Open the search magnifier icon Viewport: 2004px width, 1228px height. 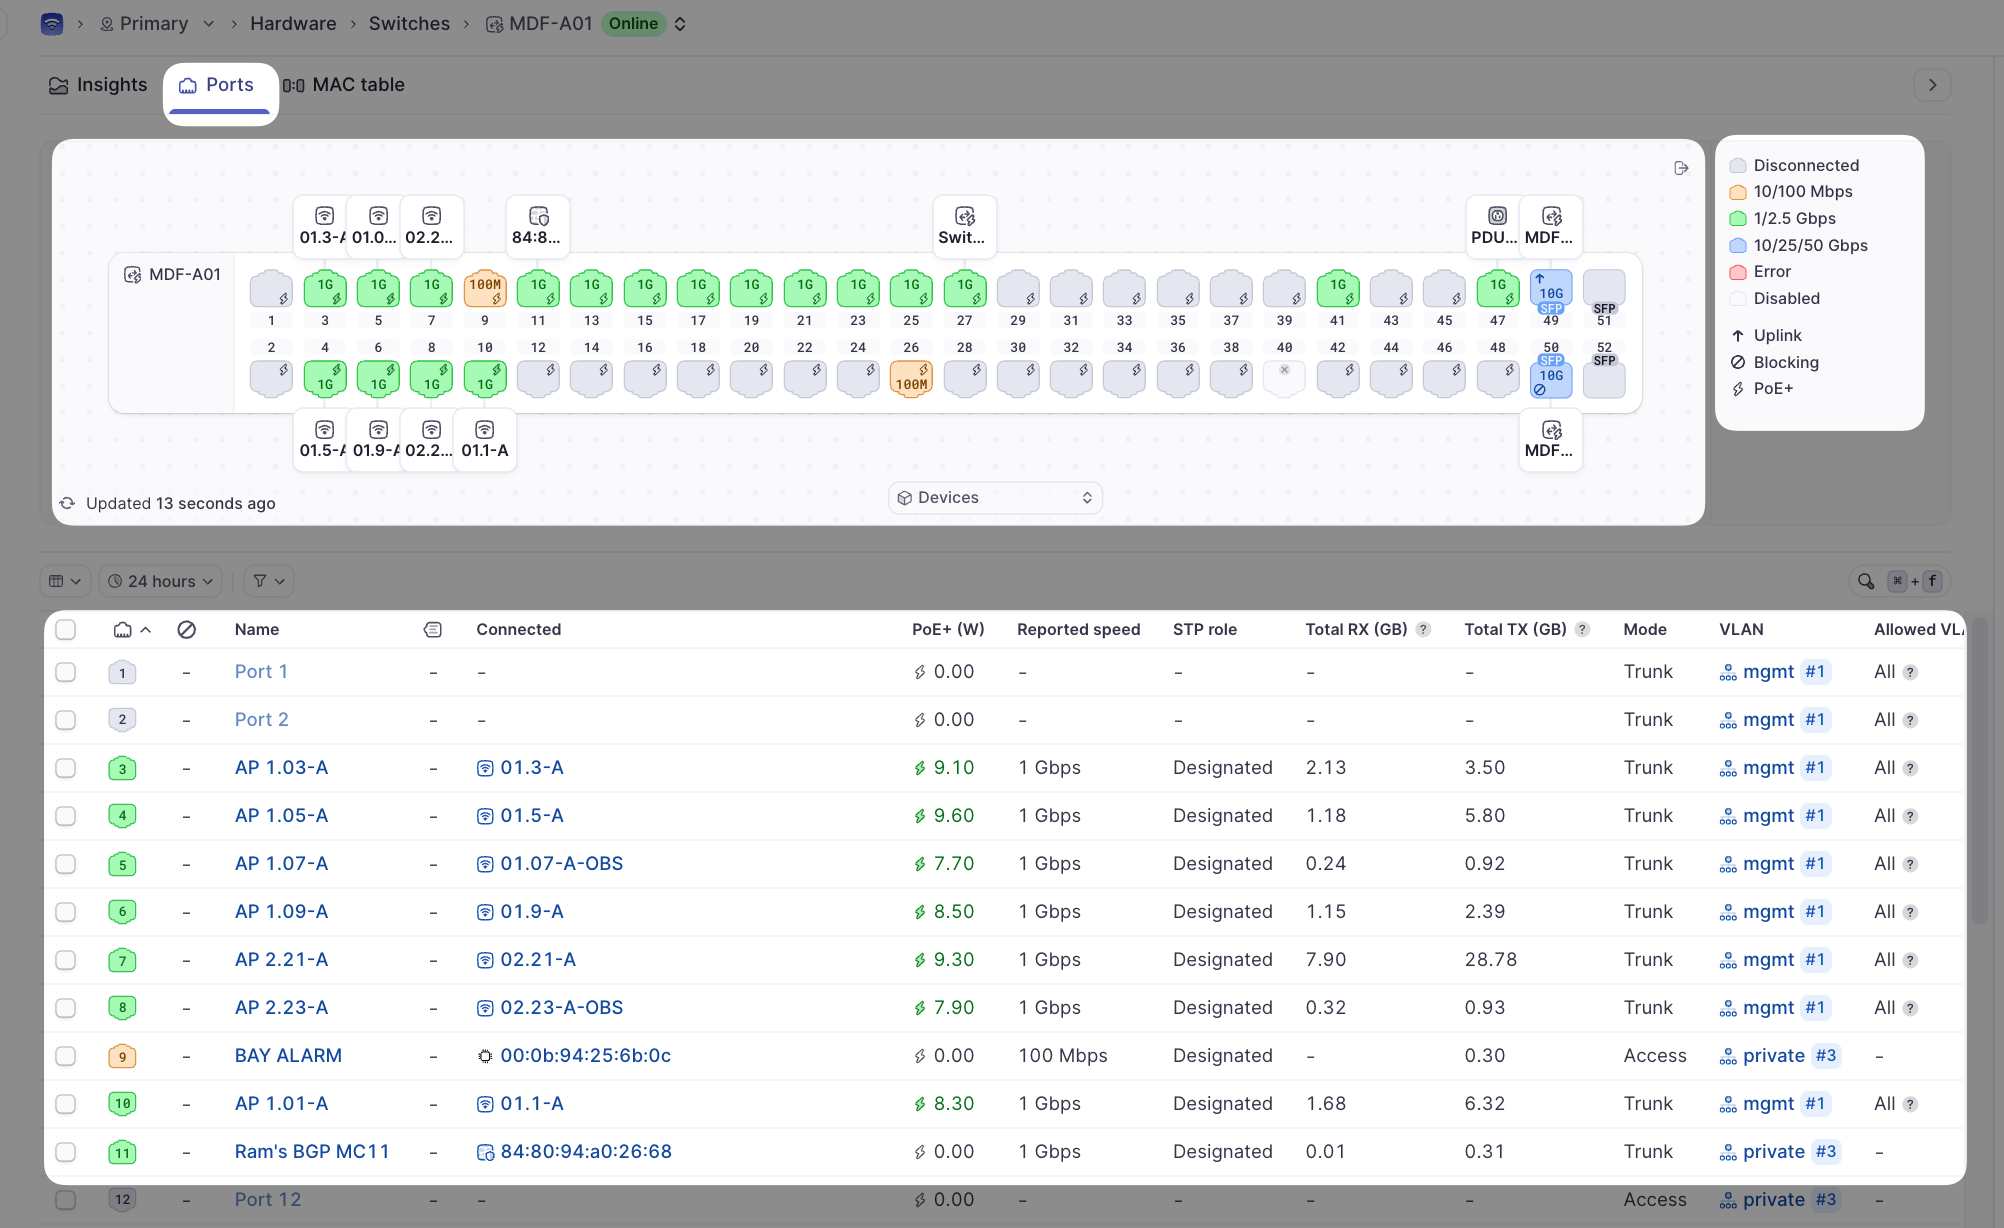tap(1866, 581)
